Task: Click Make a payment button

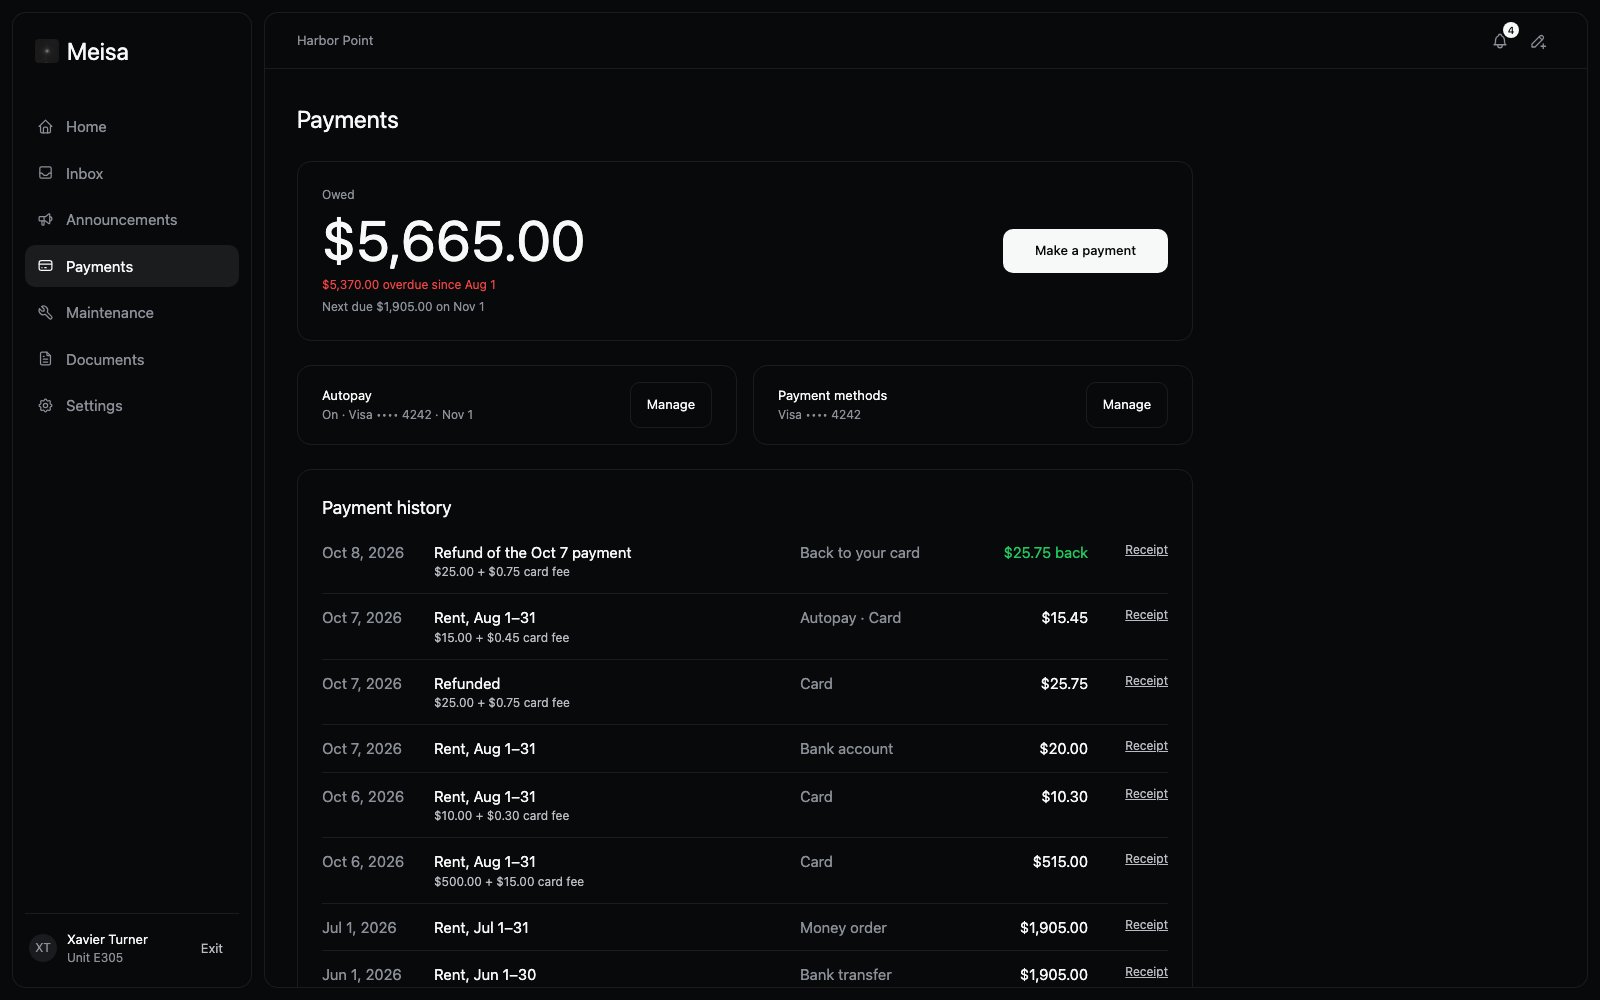Action: click(1085, 251)
